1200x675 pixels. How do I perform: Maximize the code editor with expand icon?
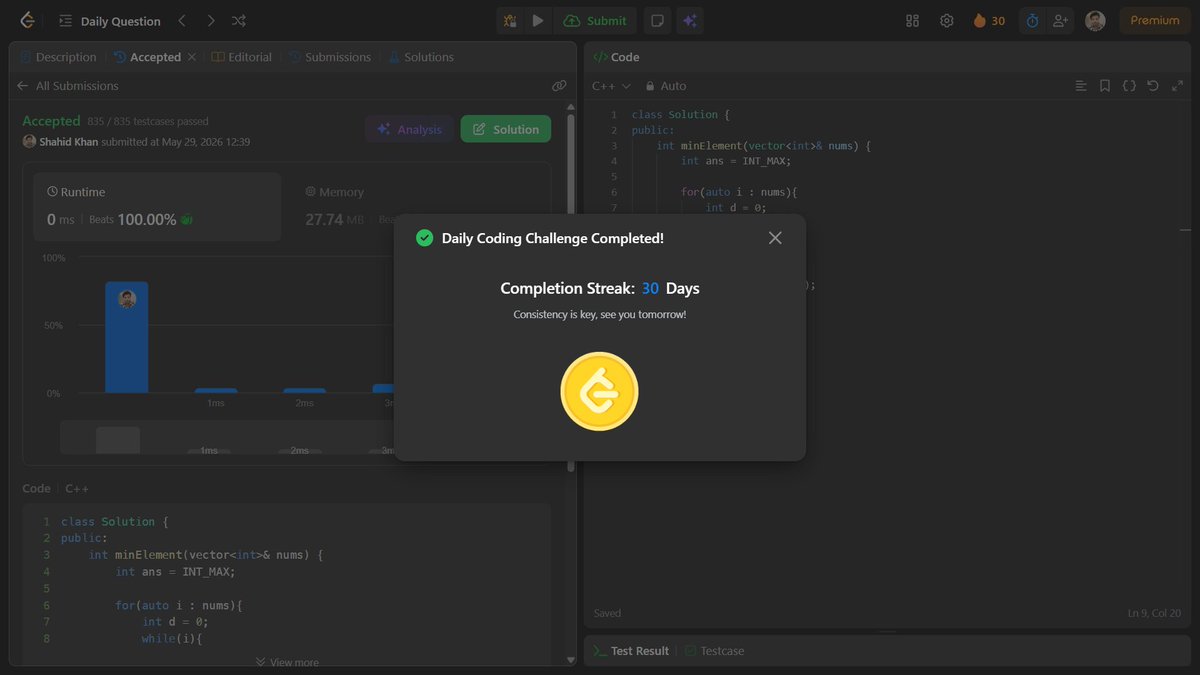[x=1175, y=86]
